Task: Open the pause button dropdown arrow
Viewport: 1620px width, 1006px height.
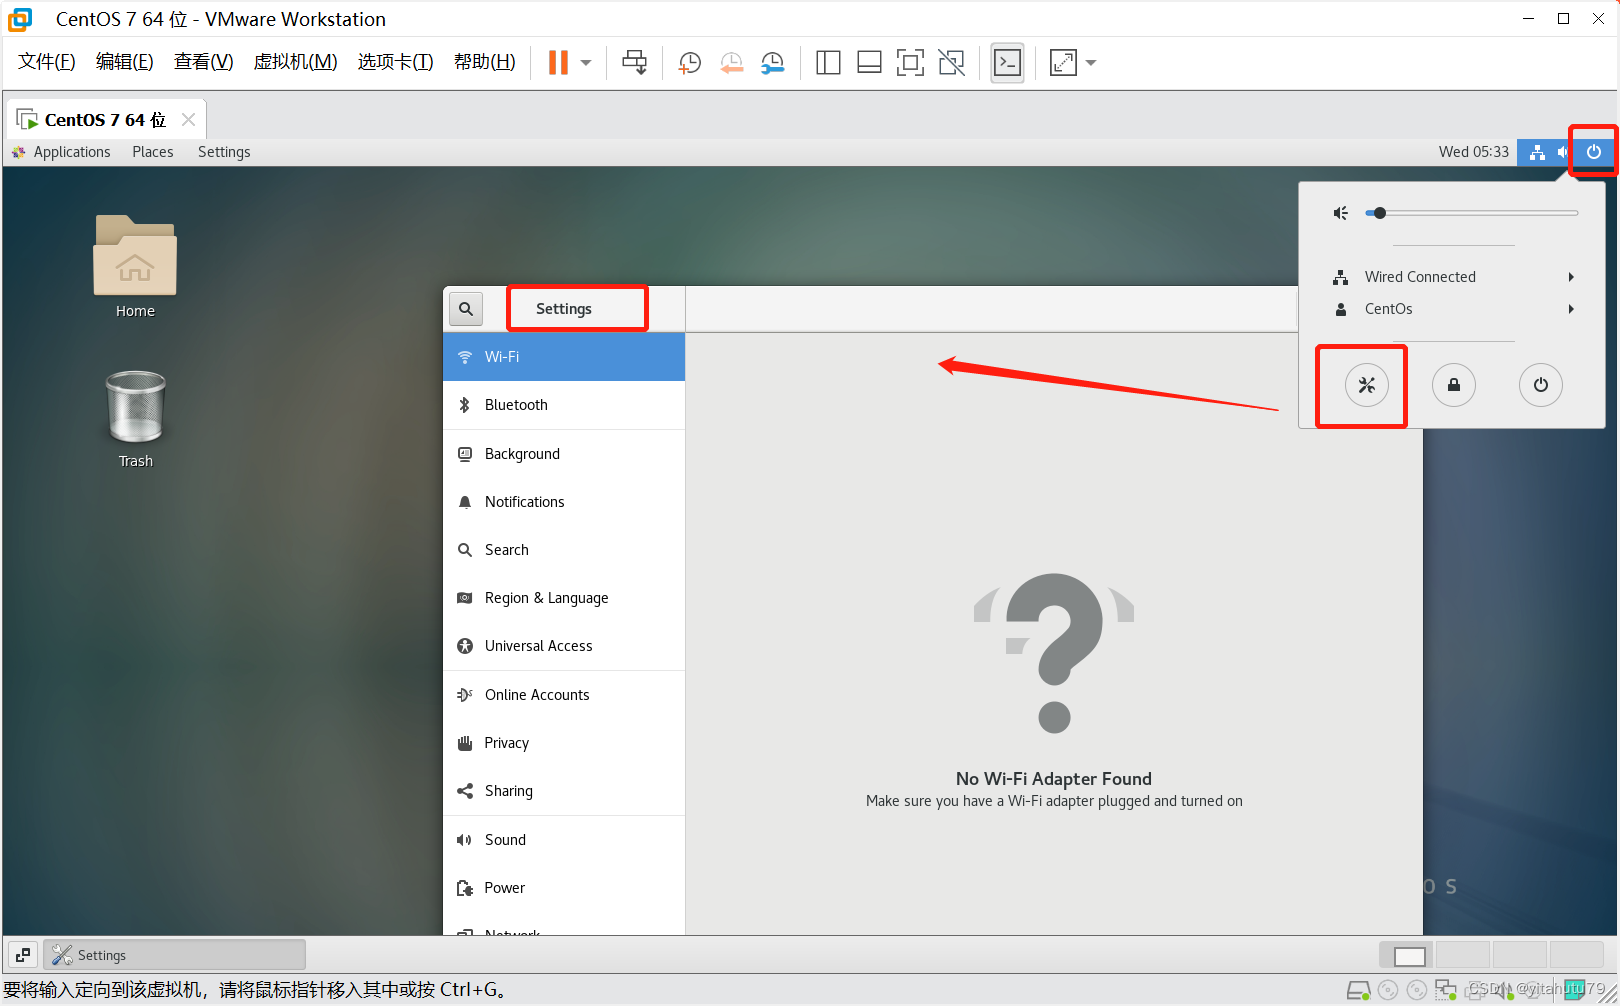Action: coord(586,63)
